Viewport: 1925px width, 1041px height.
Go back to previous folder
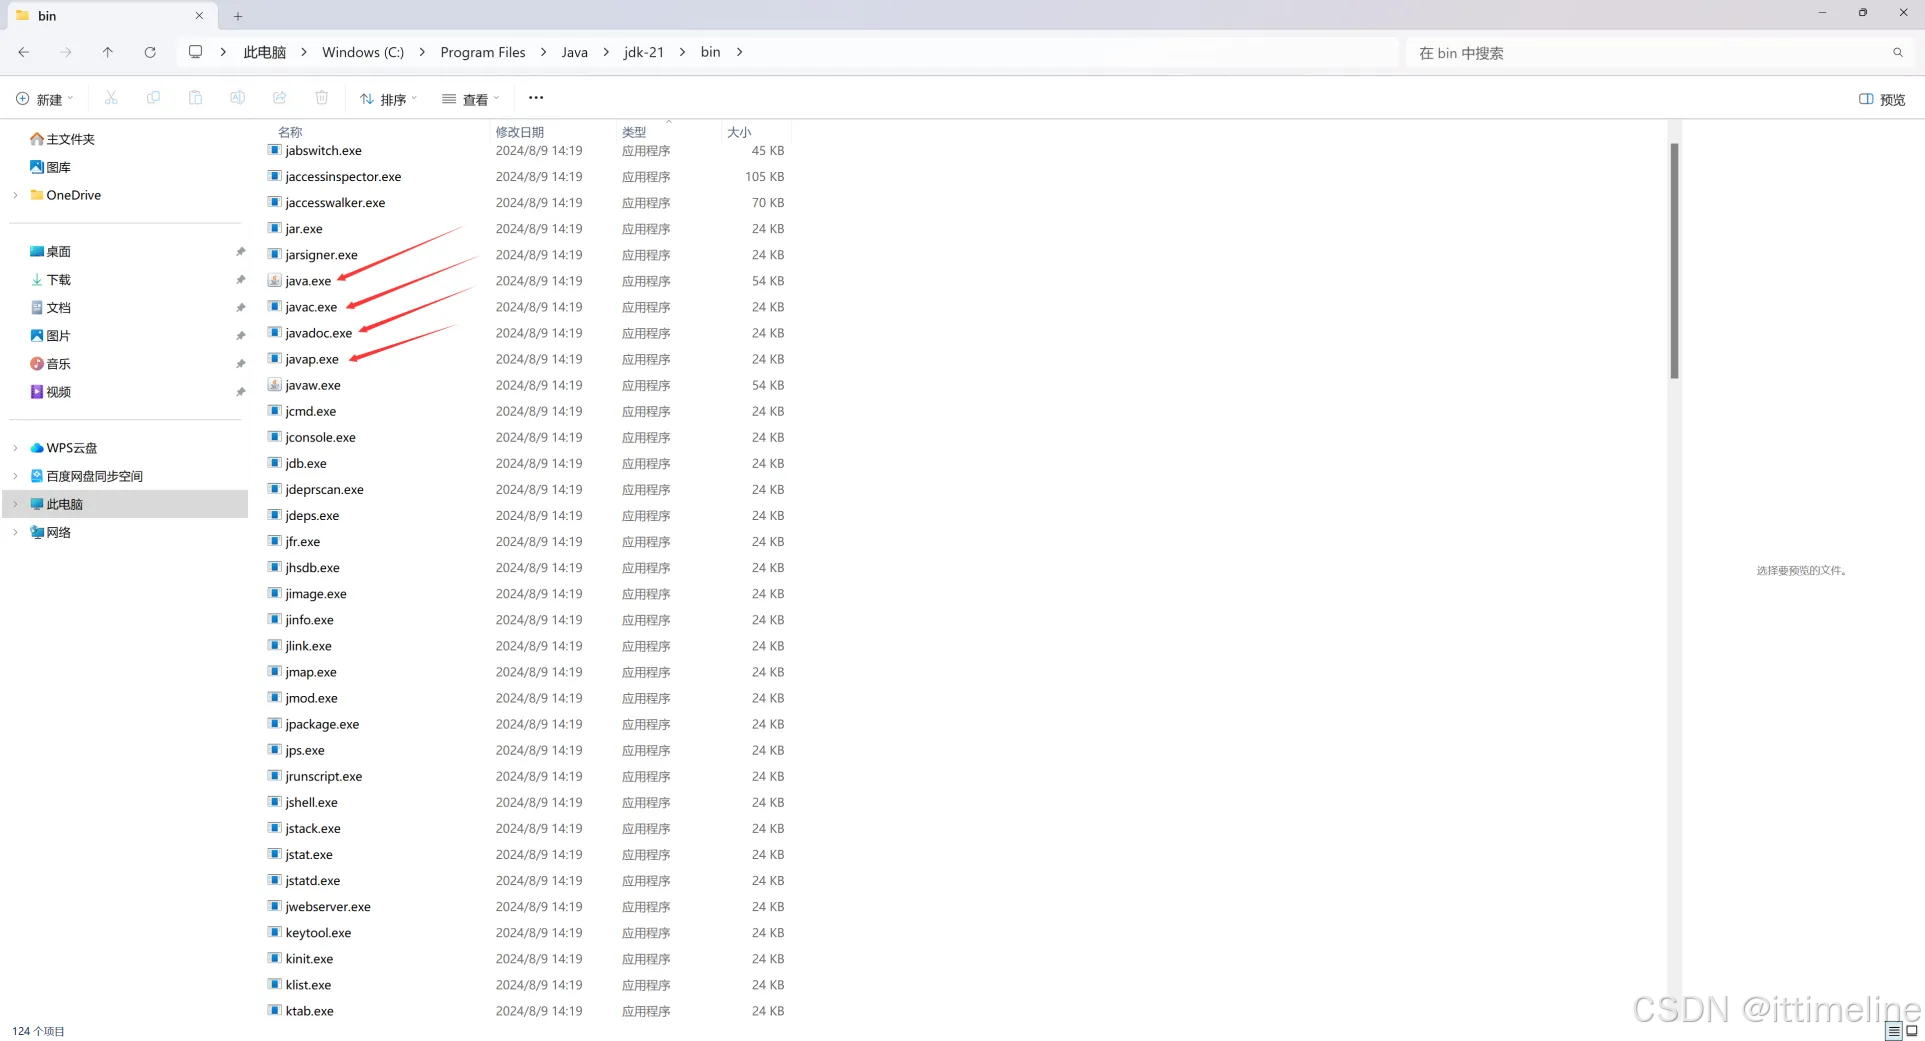[24, 52]
